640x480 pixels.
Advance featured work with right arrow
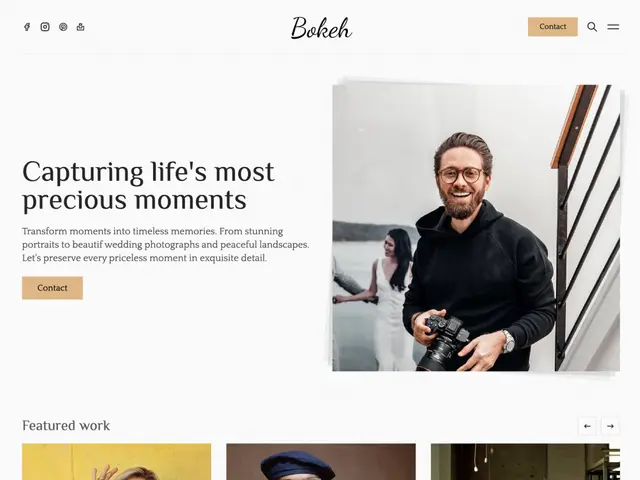click(610, 426)
